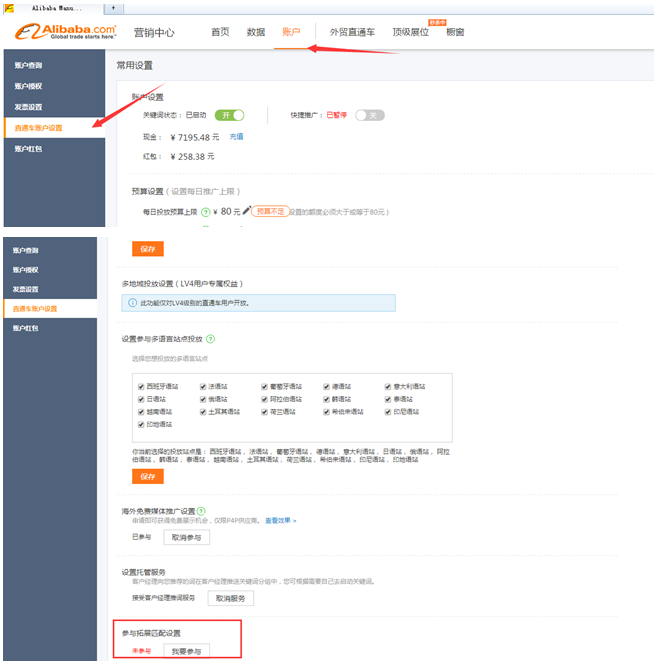Click the 取消服务 button
Image resolution: width=654 pixels, height=664 pixels.
(230, 598)
